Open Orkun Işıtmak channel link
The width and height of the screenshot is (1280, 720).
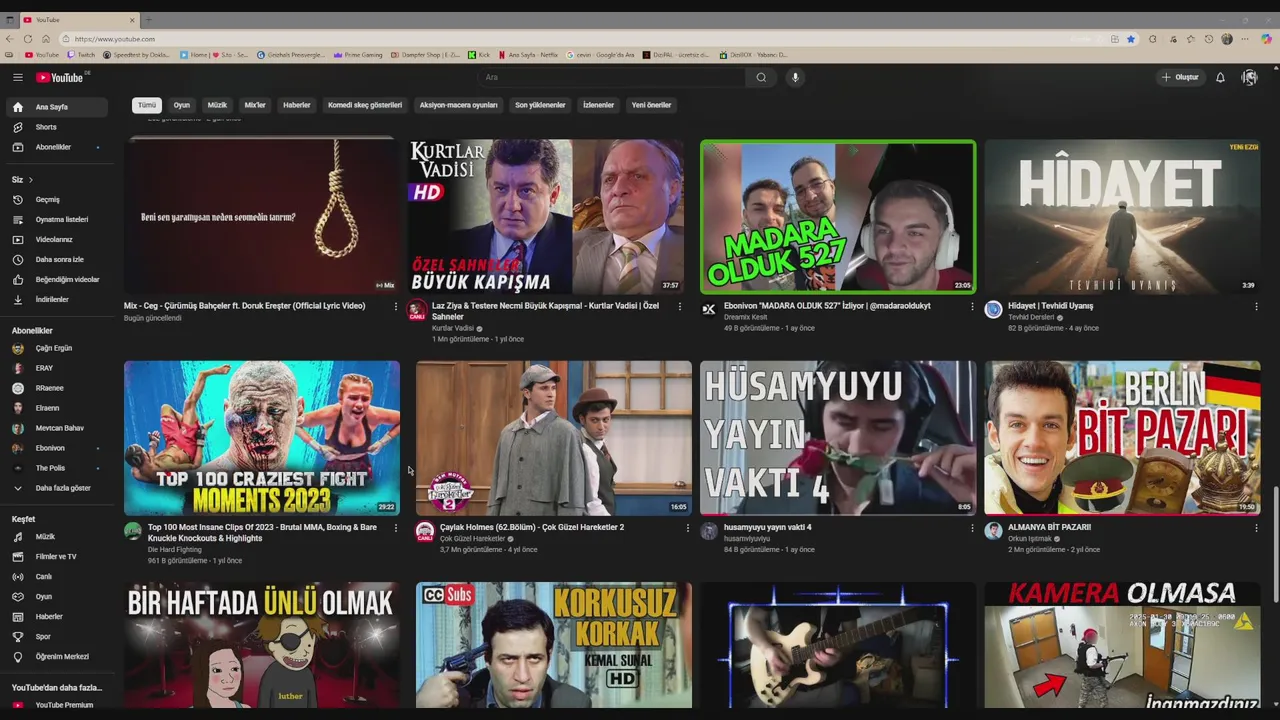pyautogui.click(x=1030, y=538)
